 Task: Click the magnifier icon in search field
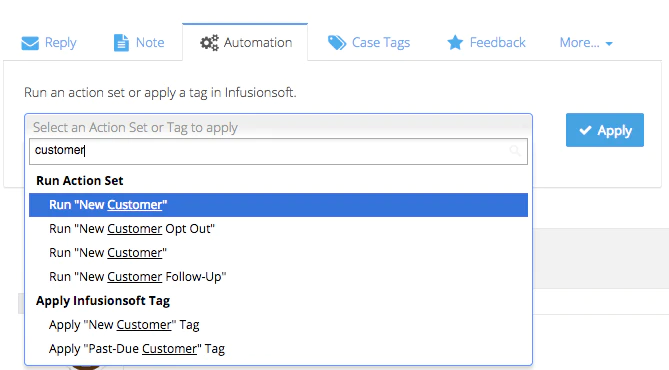pos(515,151)
